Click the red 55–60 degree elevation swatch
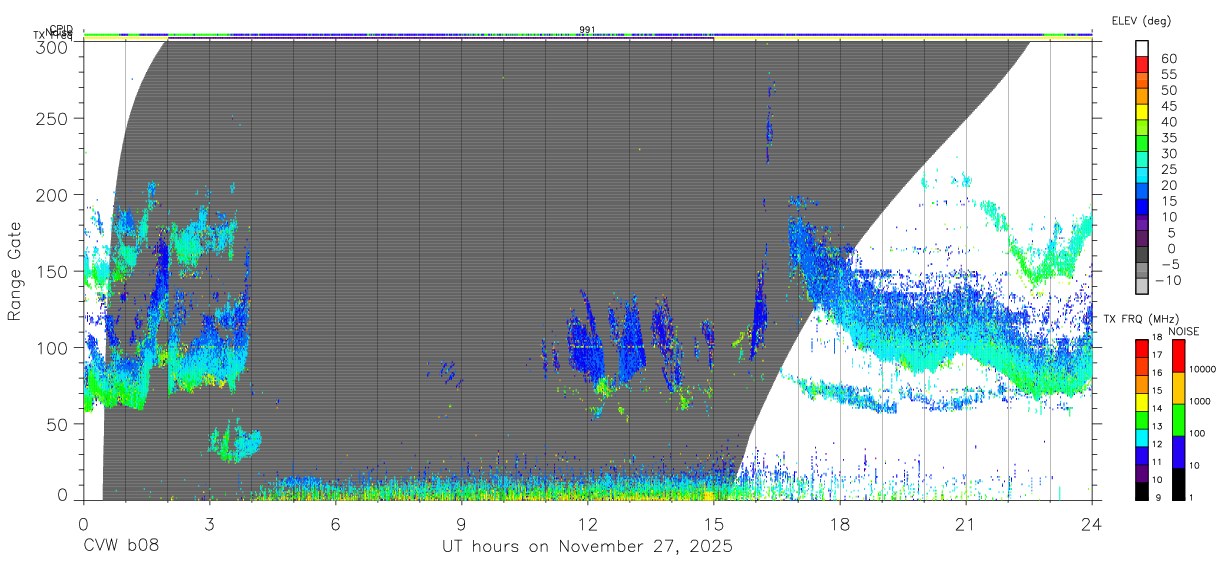The height and width of the screenshot is (567, 1228). click(1142, 64)
